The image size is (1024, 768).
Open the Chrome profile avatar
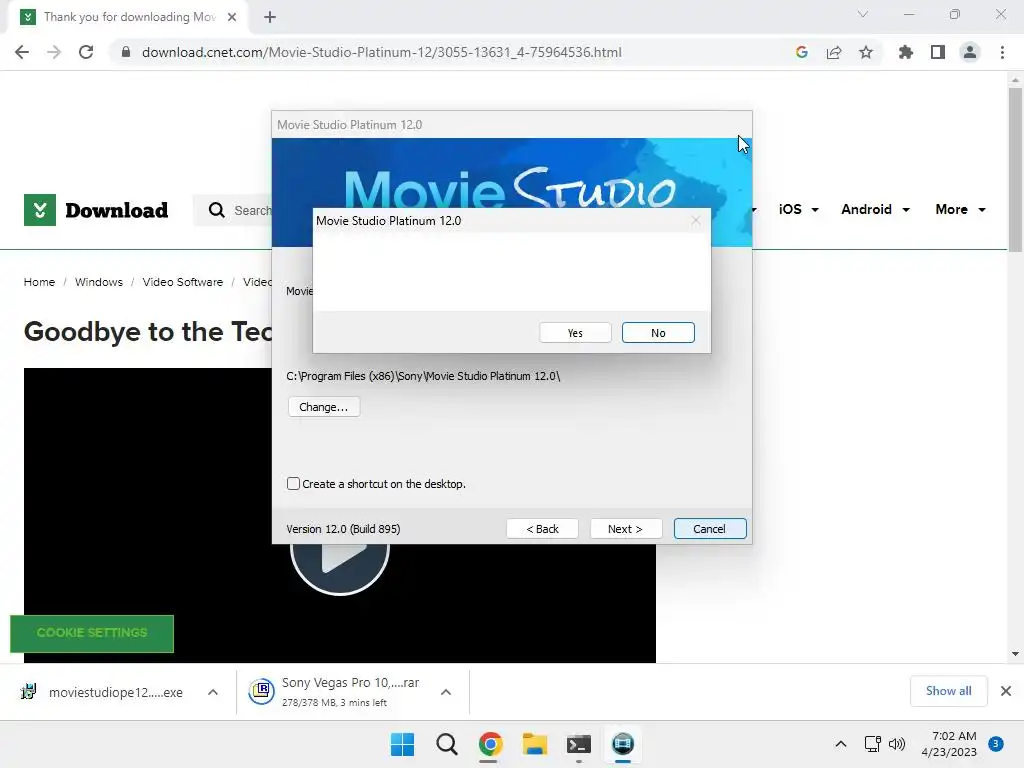pyautogui.click(x=970, y=52)
